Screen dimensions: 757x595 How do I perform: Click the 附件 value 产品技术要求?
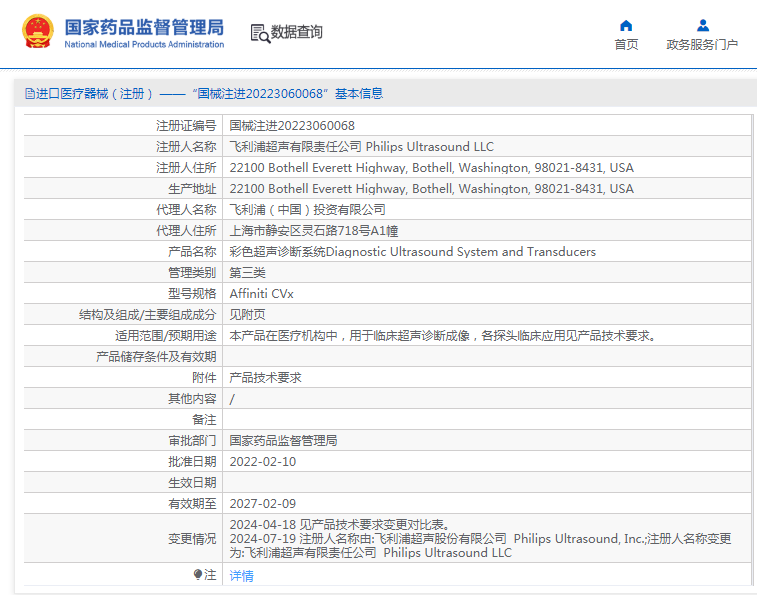[266, 378]
